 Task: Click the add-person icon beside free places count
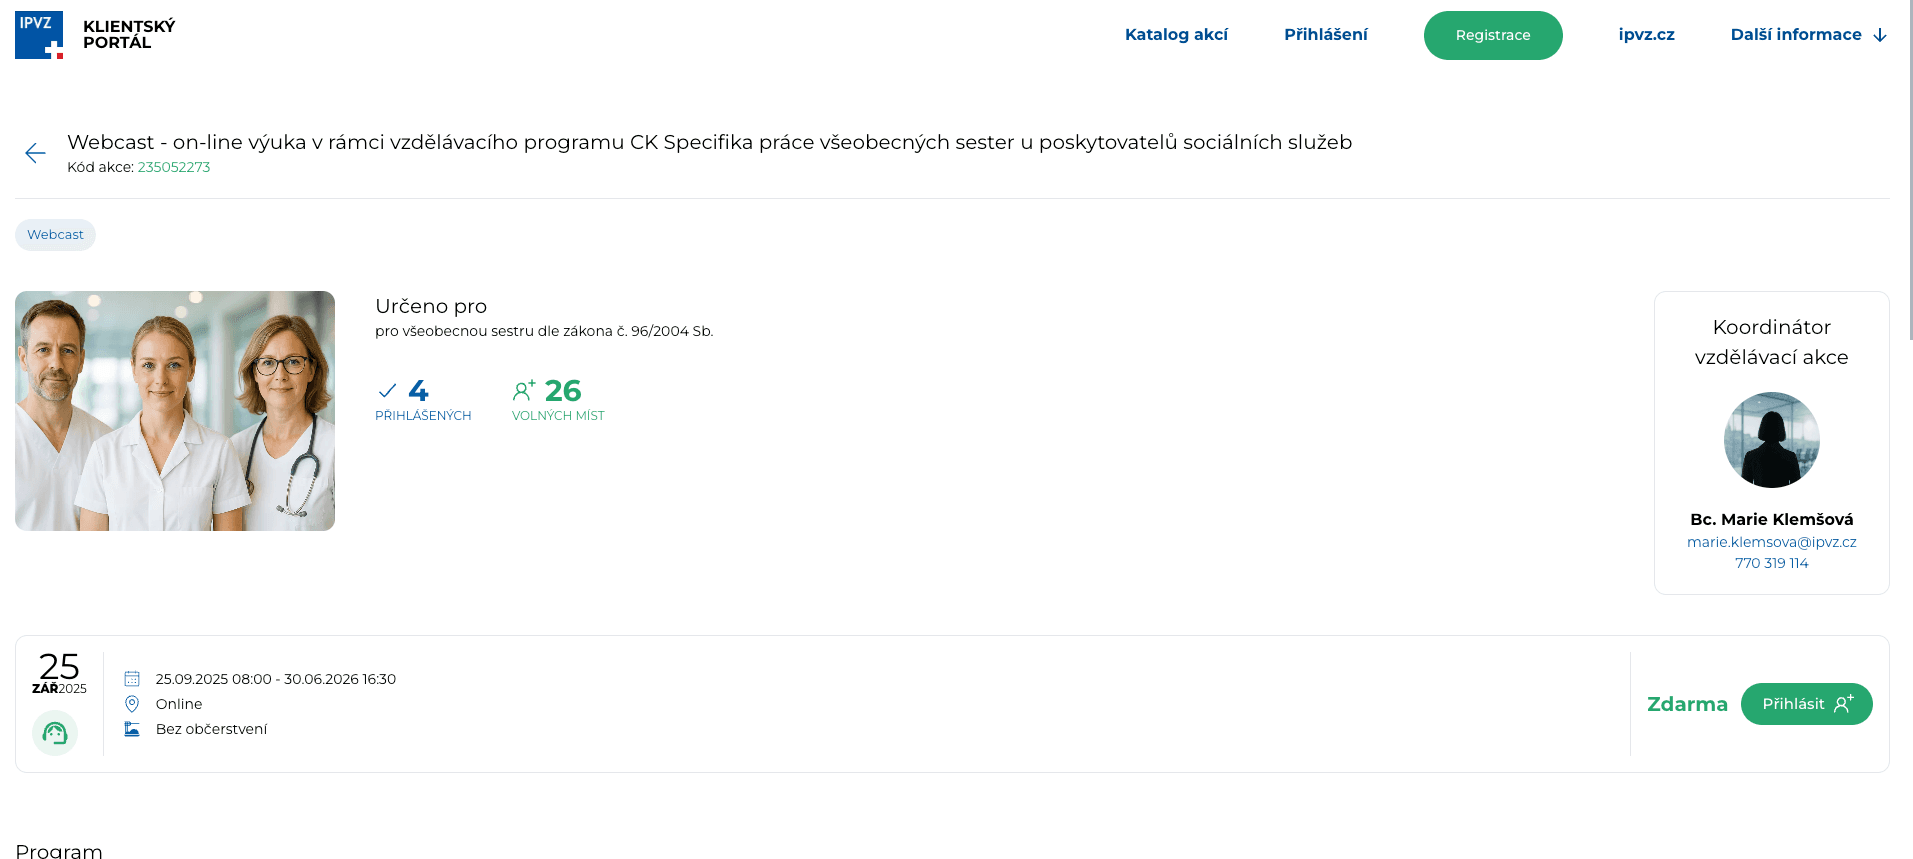pos(524,390)
